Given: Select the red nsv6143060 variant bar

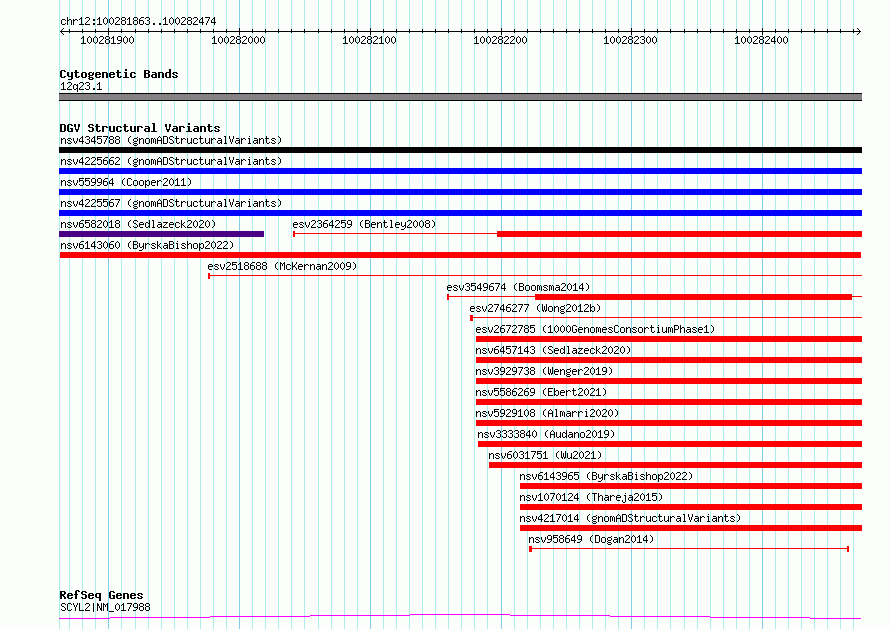Looking at the screenshot, I should (x=460, y=255).
